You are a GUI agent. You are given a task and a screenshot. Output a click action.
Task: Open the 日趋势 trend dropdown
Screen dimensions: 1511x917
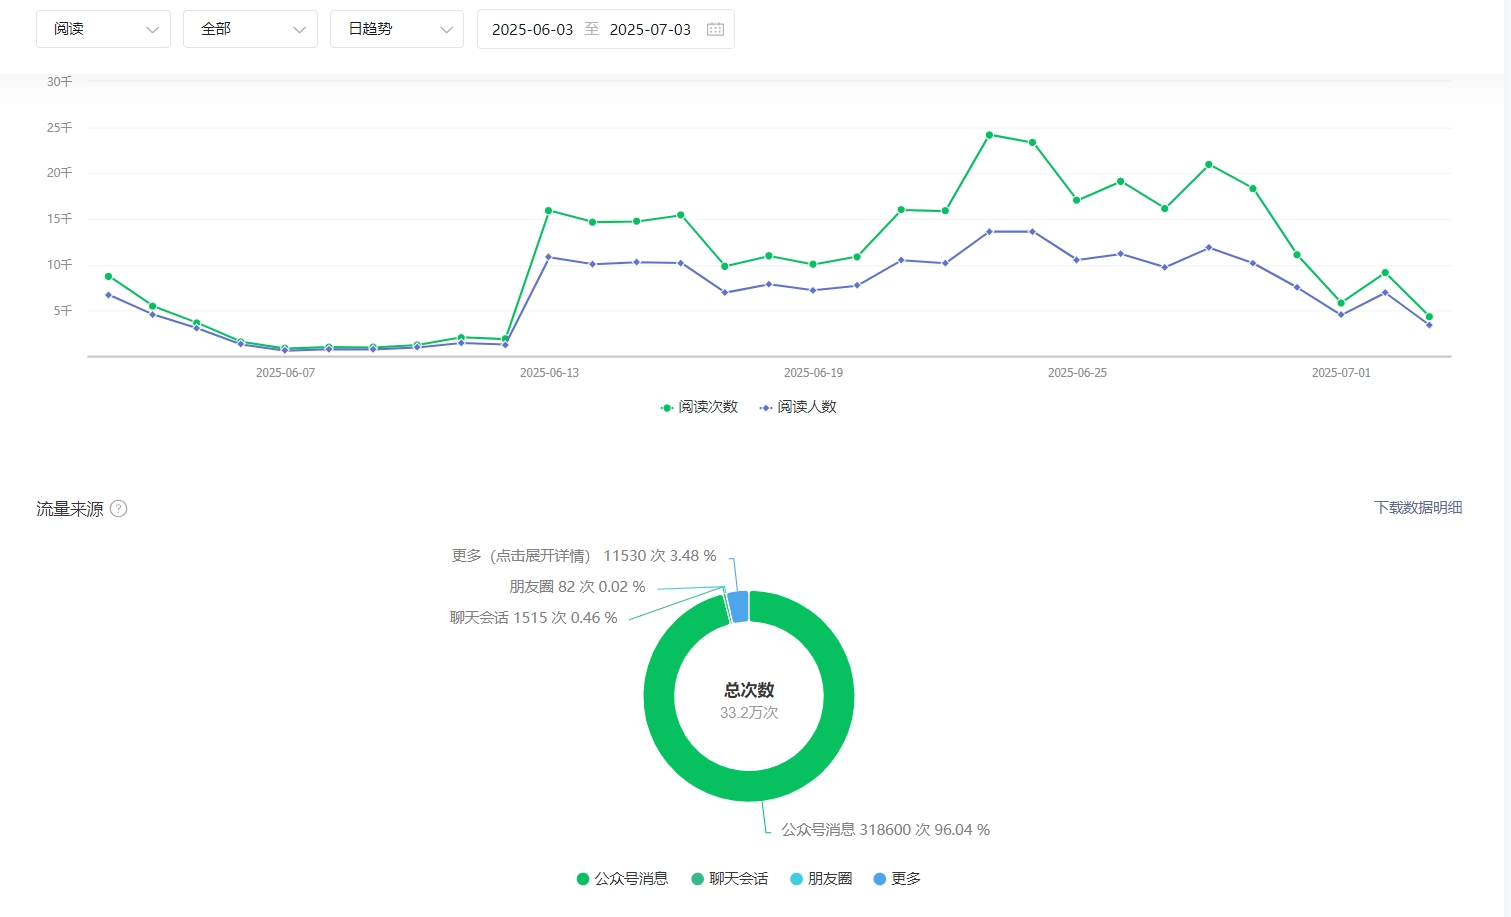(397, 29)
